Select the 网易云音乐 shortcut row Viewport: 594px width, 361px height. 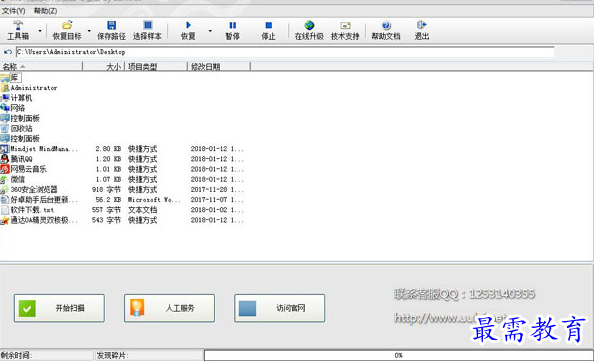click(122, 169)
